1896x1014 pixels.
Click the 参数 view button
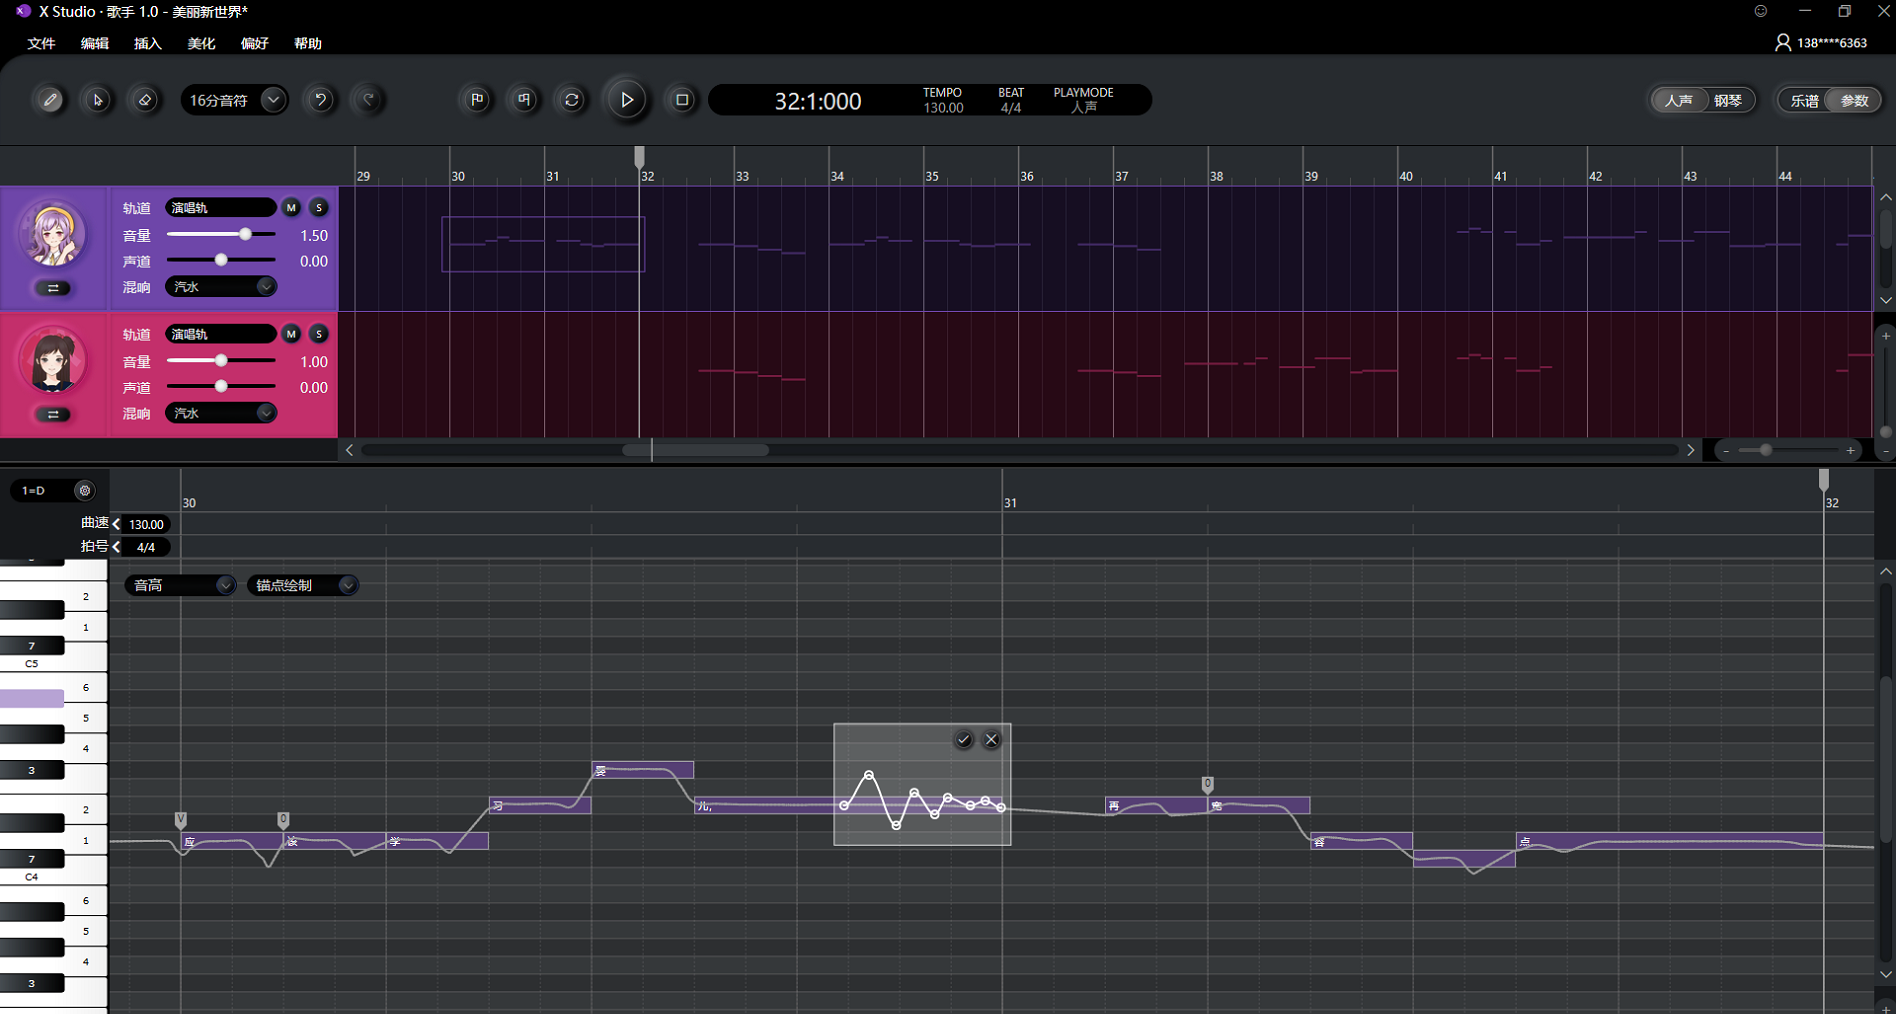1854,100
